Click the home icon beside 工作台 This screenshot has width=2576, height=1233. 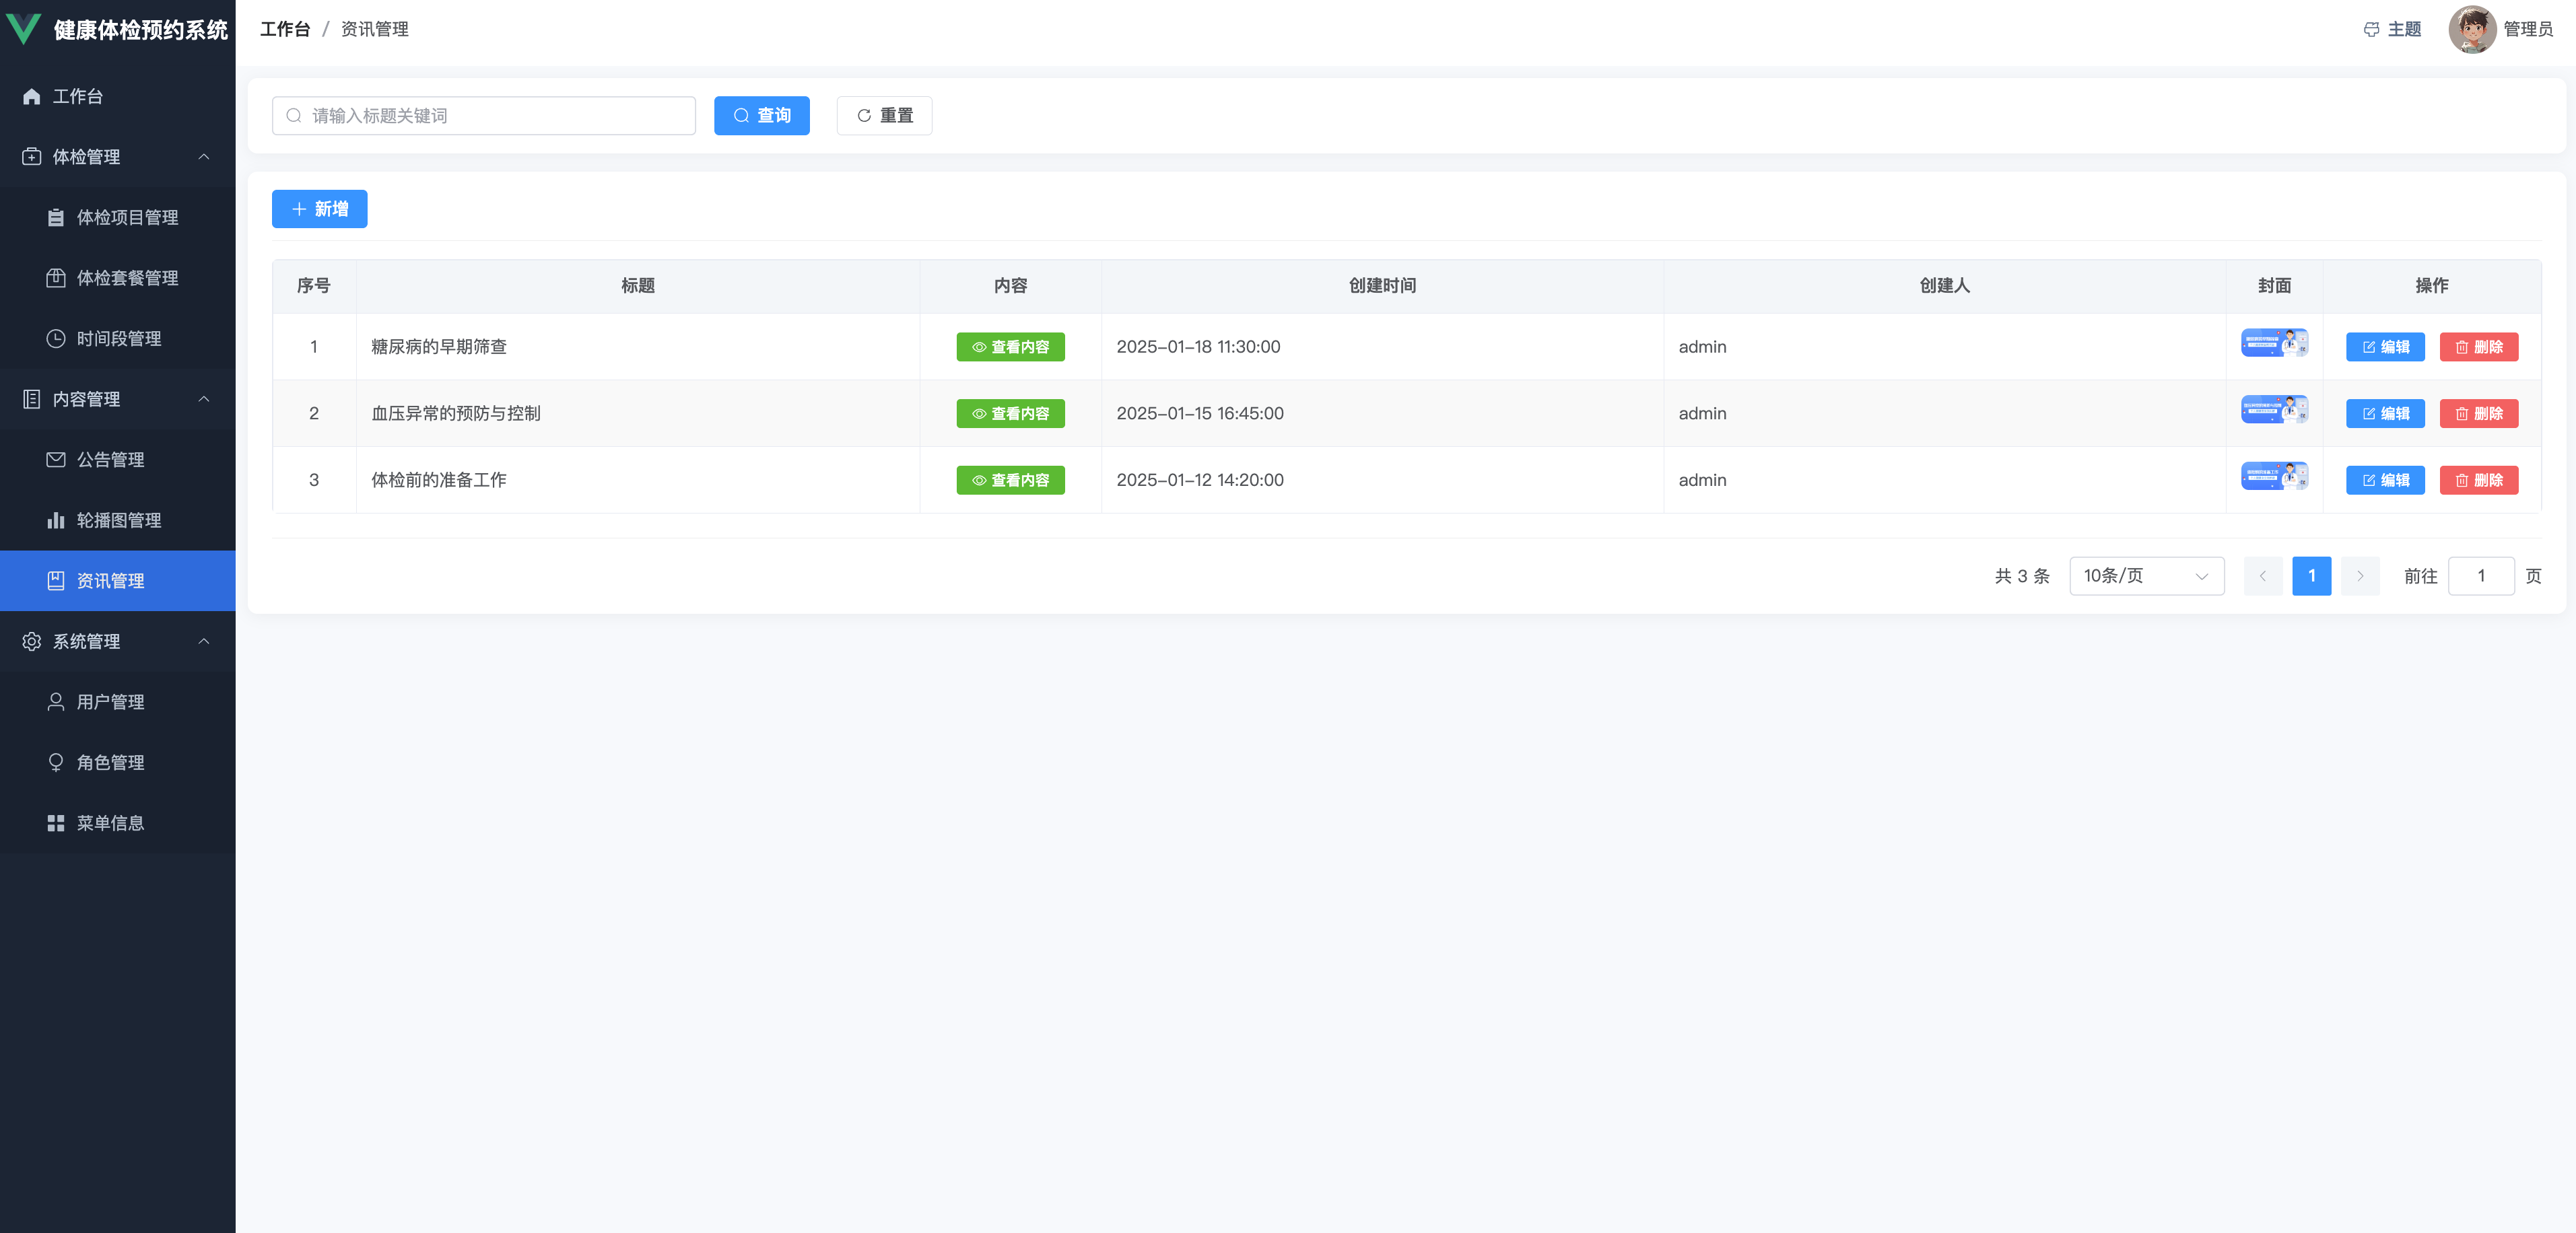32,96
